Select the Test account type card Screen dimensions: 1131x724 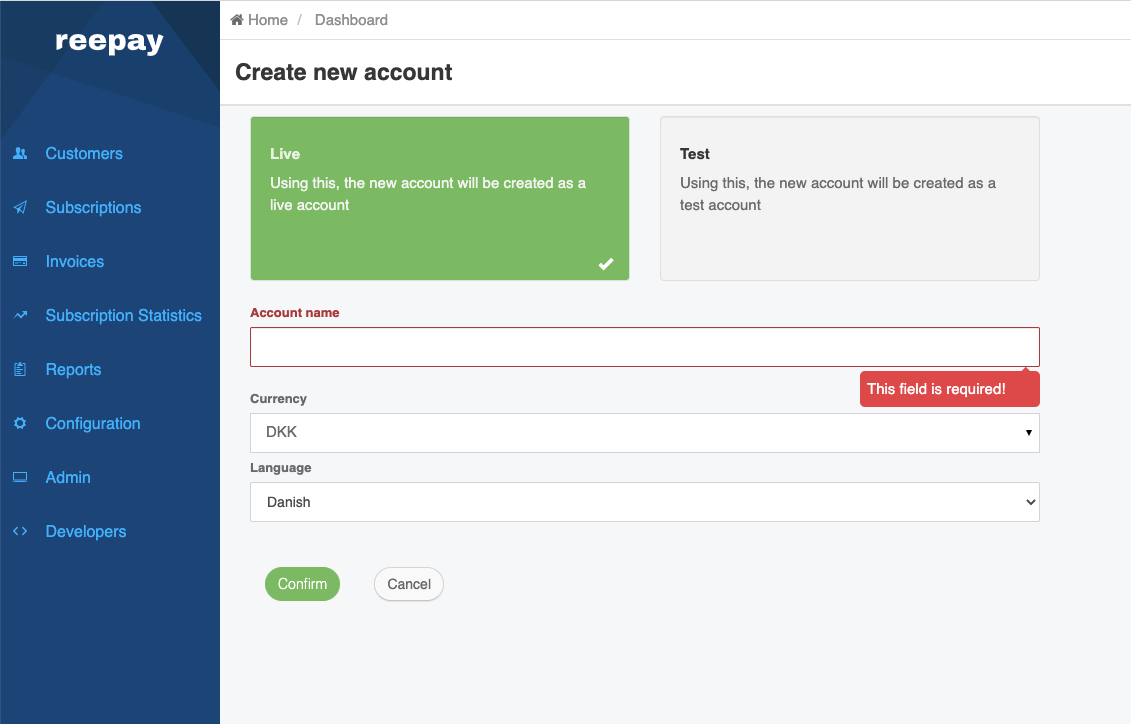[x=849, y=198]
